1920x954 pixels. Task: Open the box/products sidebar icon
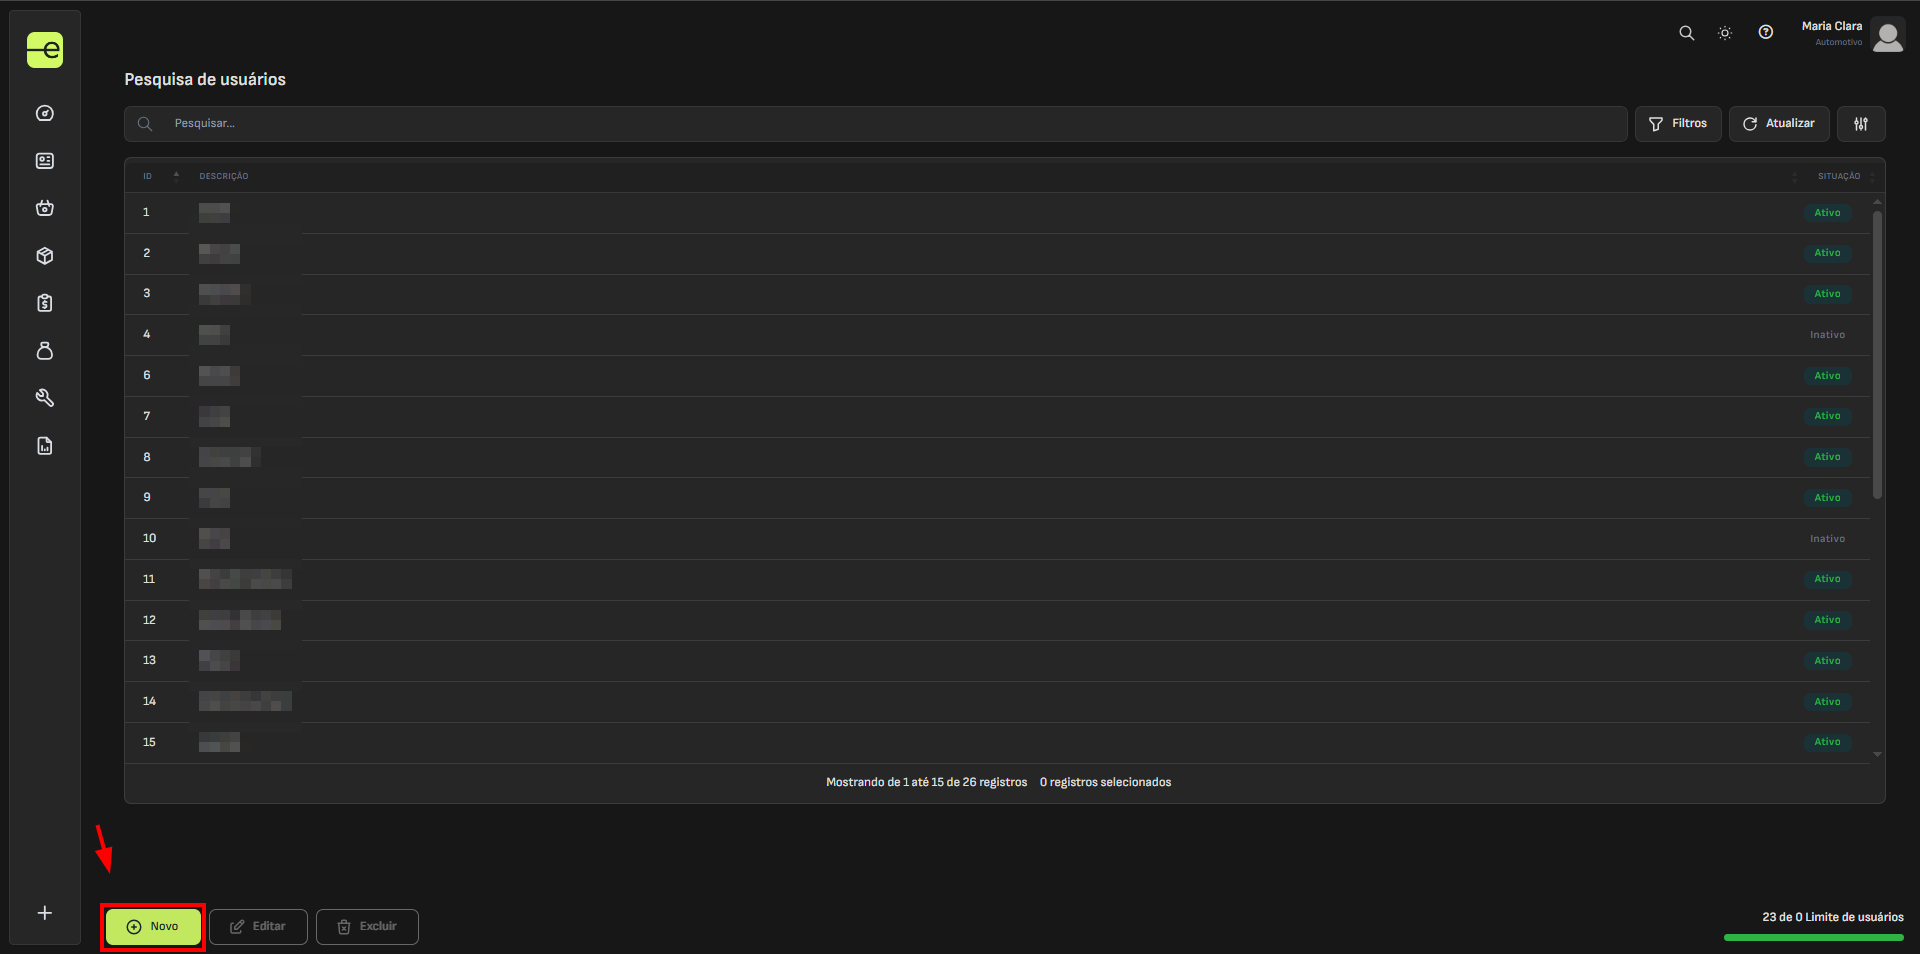pyautogui.click(x=45, y=256)
